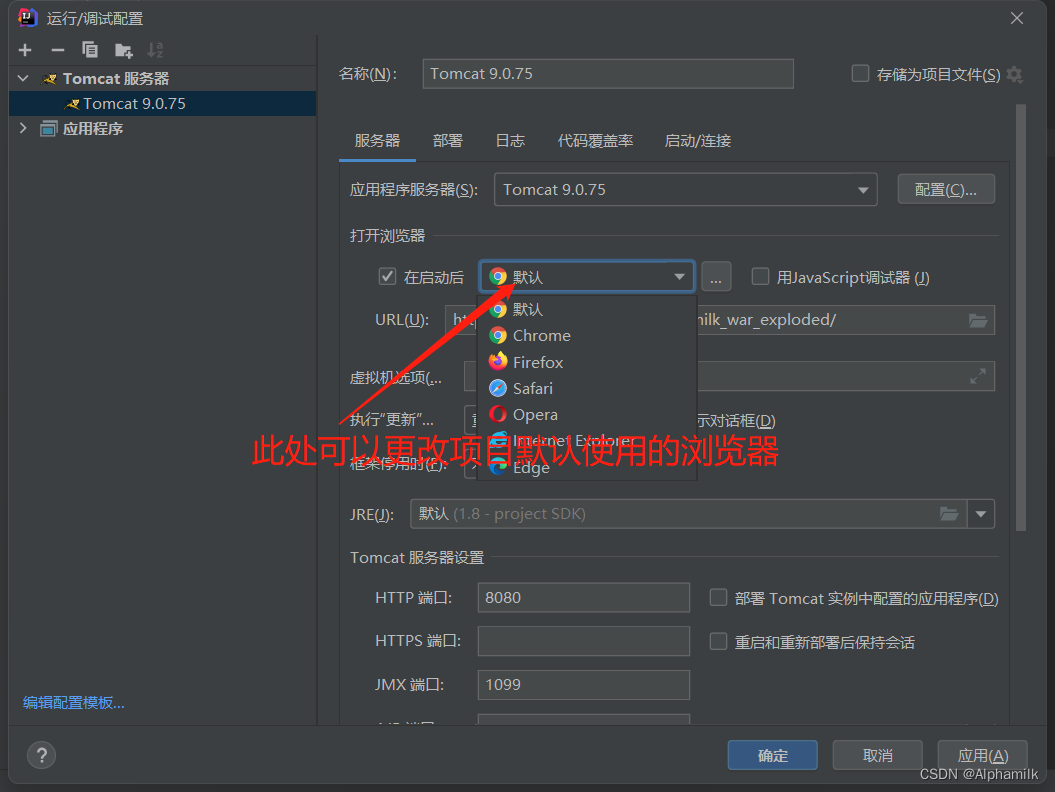Remove selected configuration with minus icon
Image resolution: width=1055 pixels, height=792 pixels.
58,50
